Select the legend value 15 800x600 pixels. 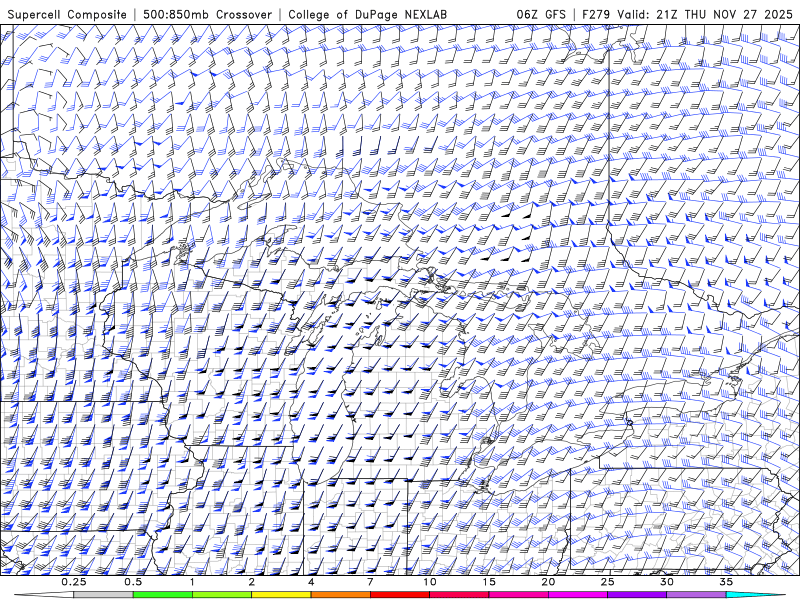point(489,582)
